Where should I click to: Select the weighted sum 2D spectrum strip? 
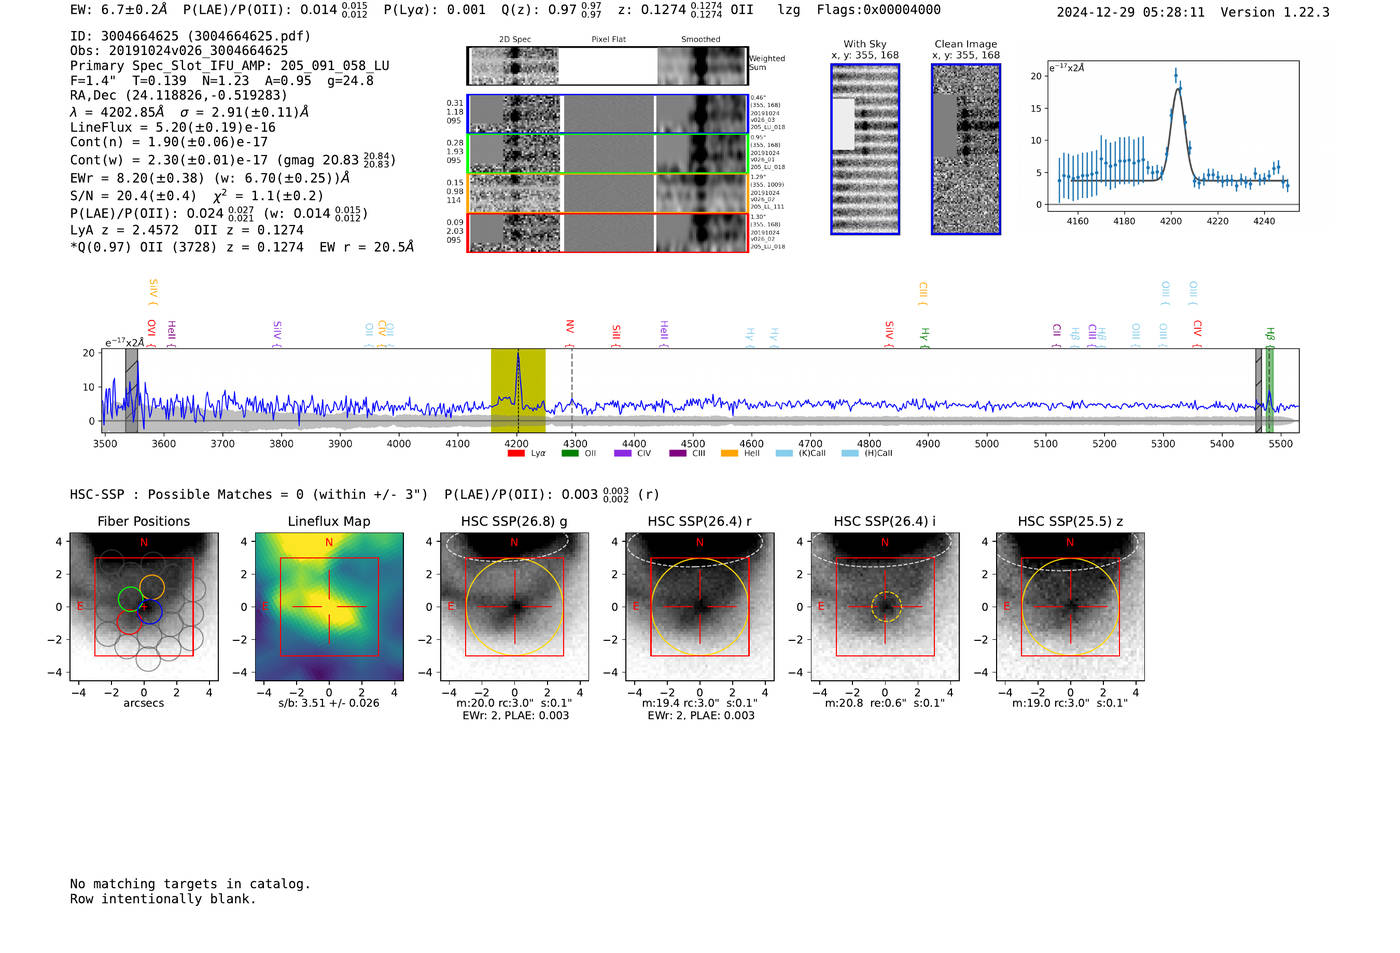608,66
